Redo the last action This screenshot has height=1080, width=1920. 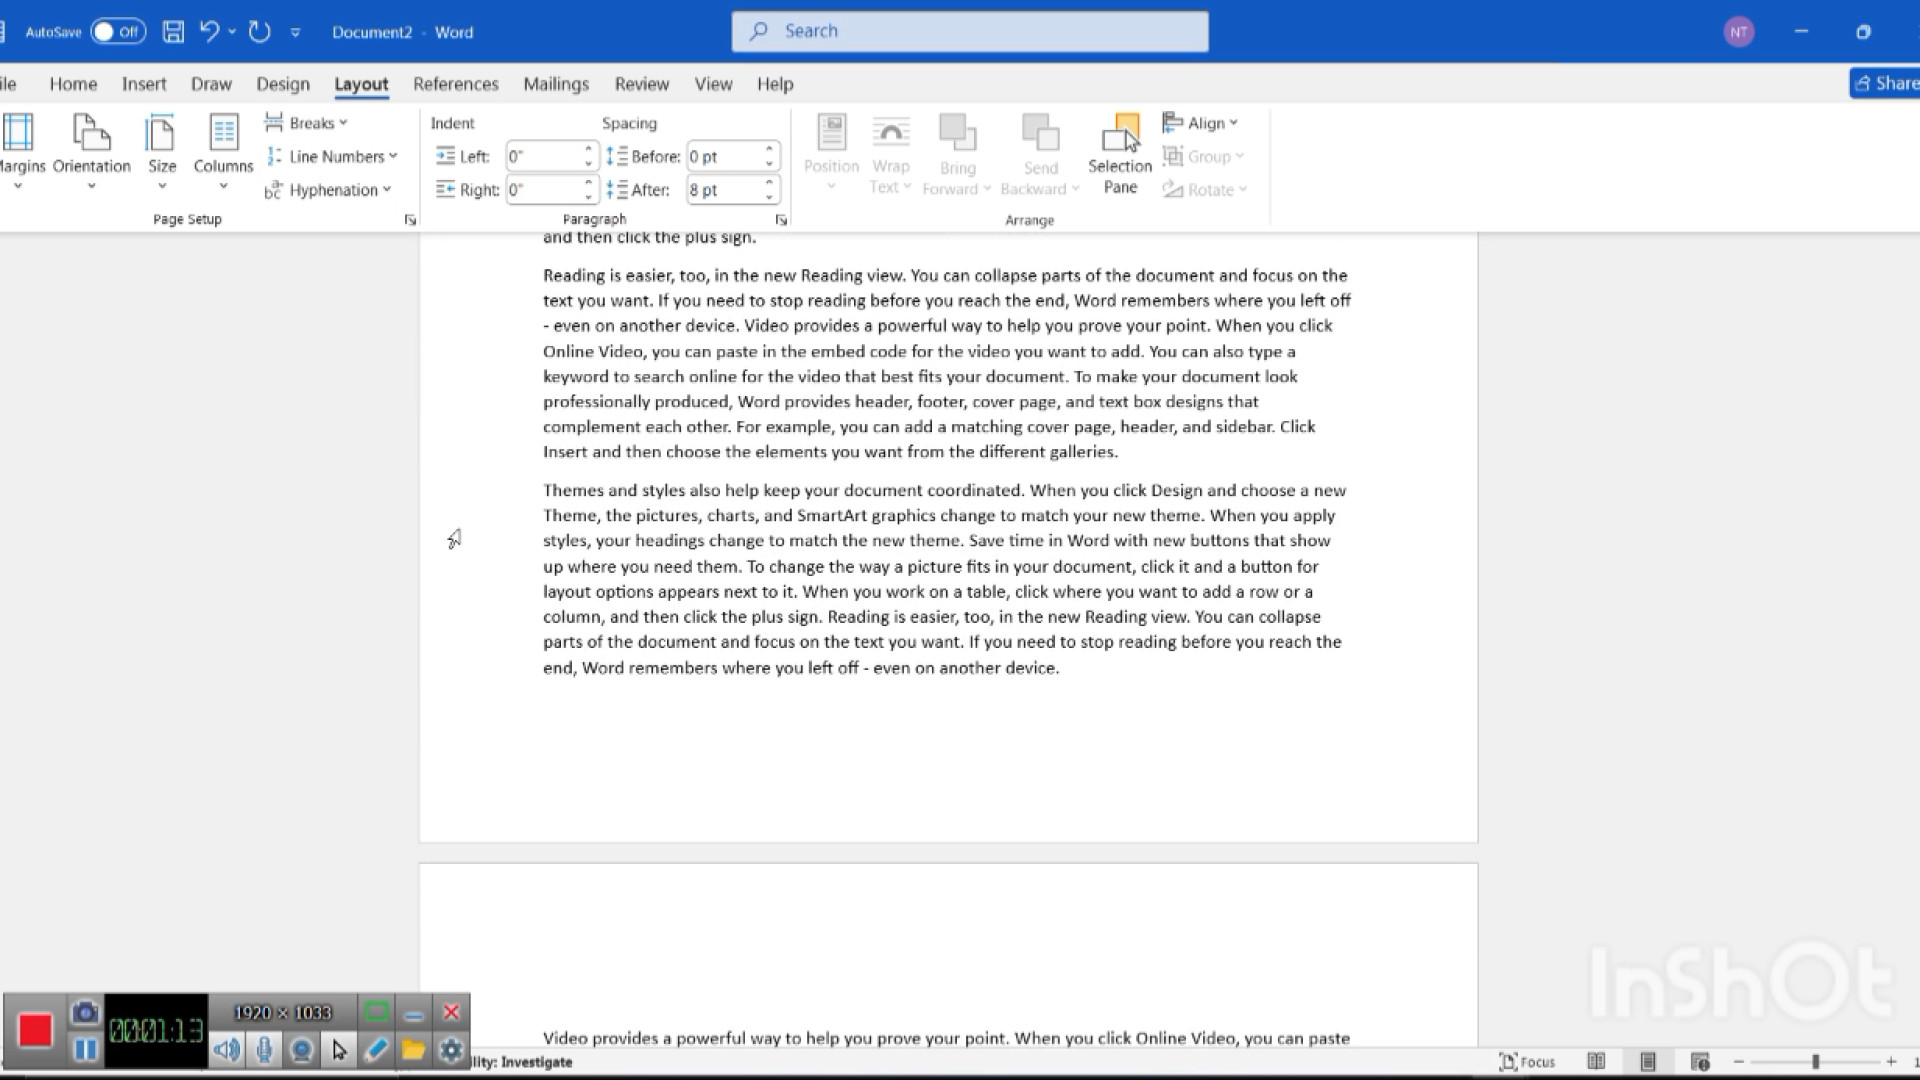tap(260, 32)
